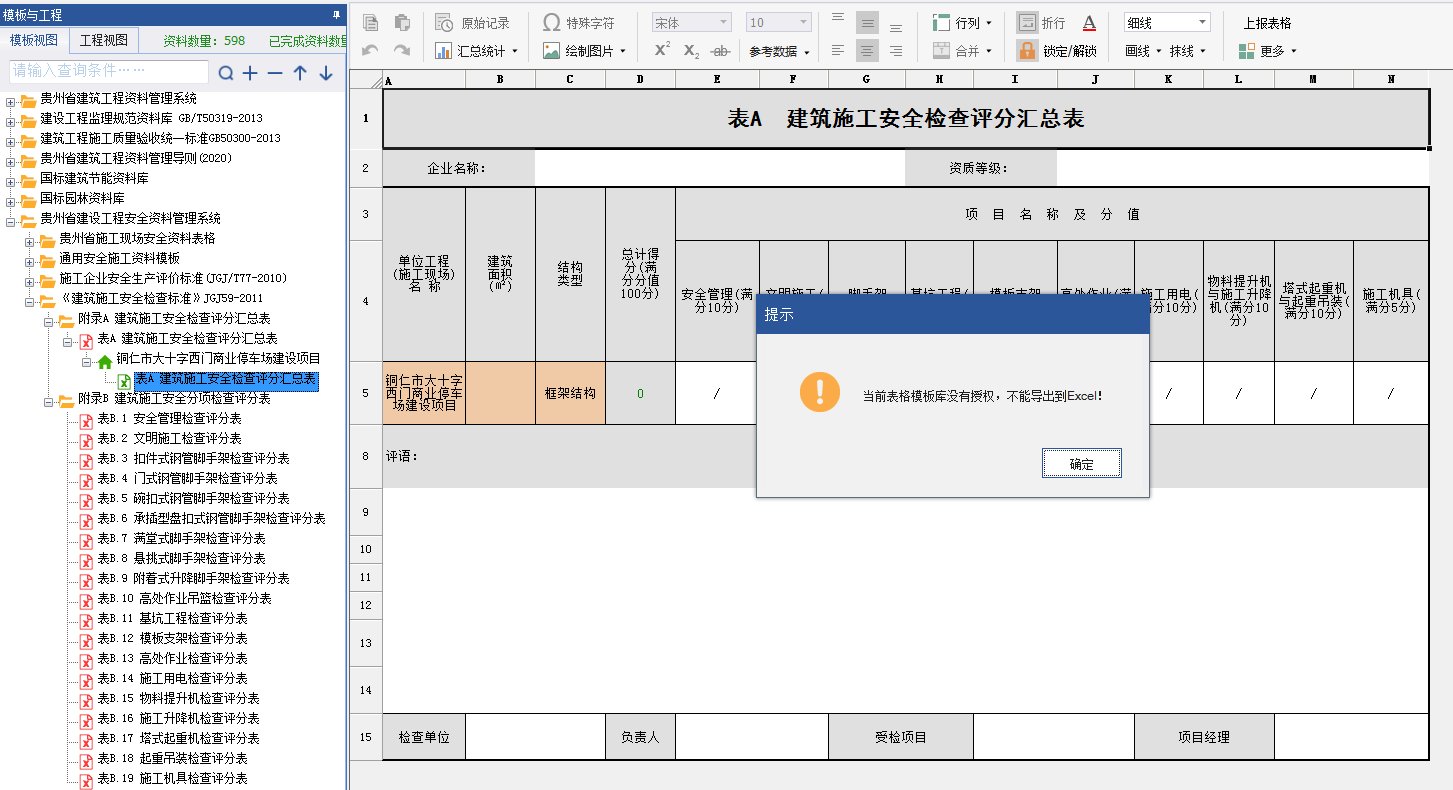Select row header 5
Screen dimensions: 1453x790
click(x=365, y=393)
